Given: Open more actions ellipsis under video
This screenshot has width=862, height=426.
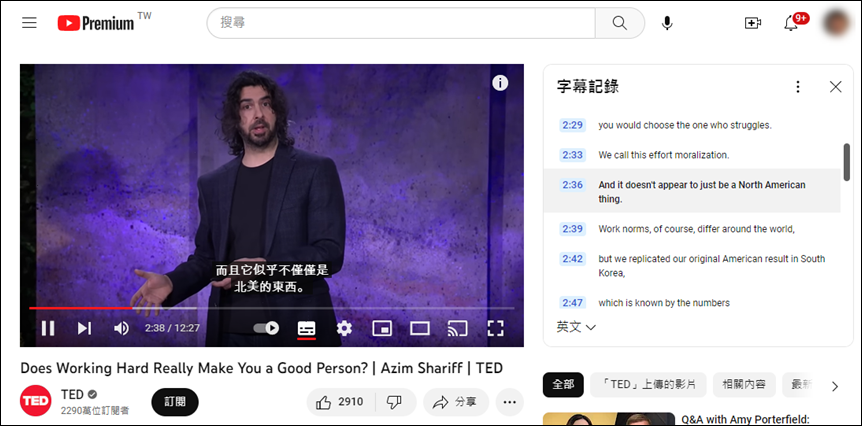Looking at the screenshot, I should [x=510, y=402].
